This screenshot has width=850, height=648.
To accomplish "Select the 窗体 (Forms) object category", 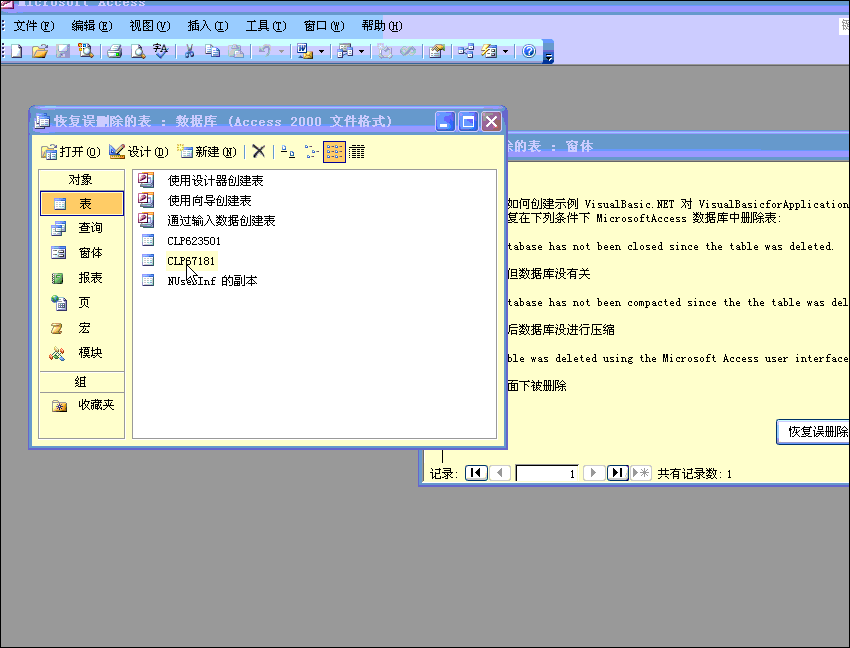I will pyautogui.click(x=82, y=253).
